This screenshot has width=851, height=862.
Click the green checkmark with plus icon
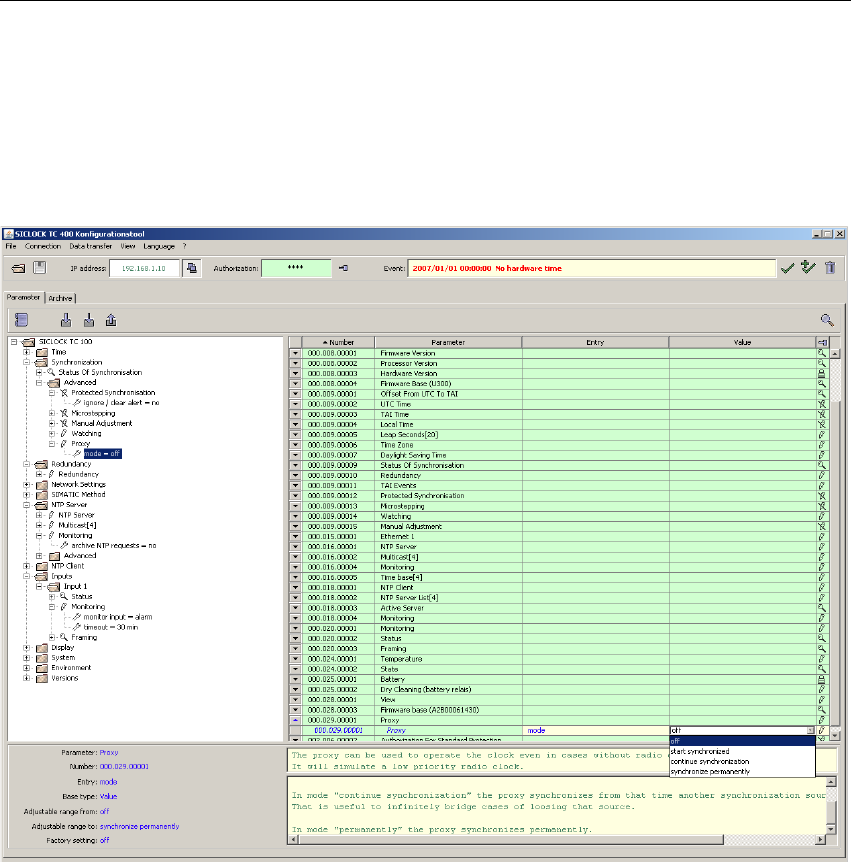point(808,268)
